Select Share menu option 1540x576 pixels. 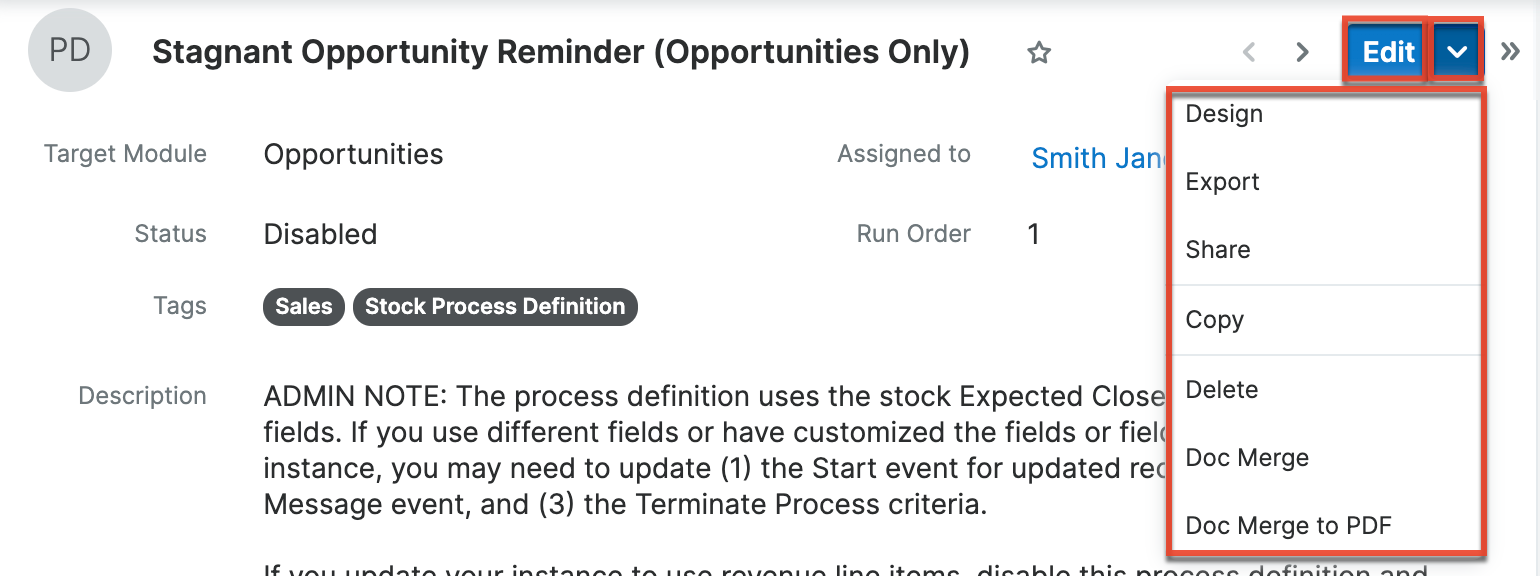tap(1217, 250)
